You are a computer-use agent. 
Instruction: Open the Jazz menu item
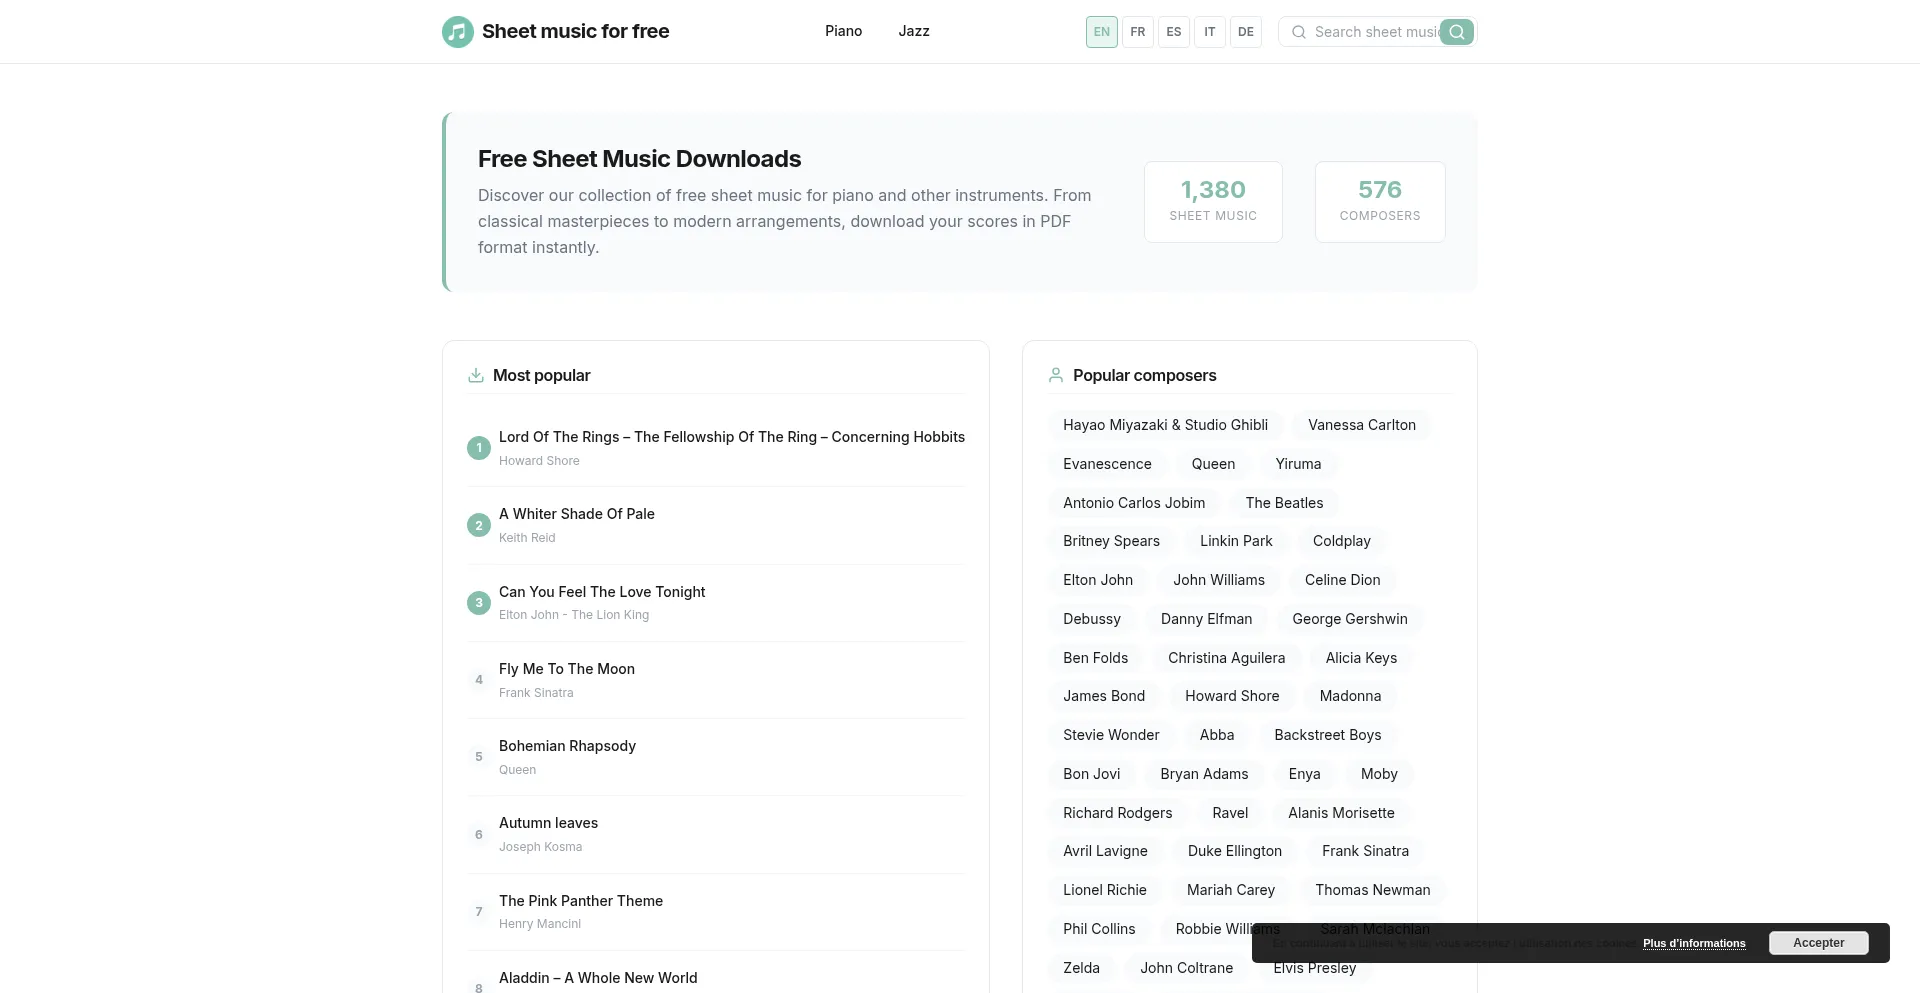[914, 31]
